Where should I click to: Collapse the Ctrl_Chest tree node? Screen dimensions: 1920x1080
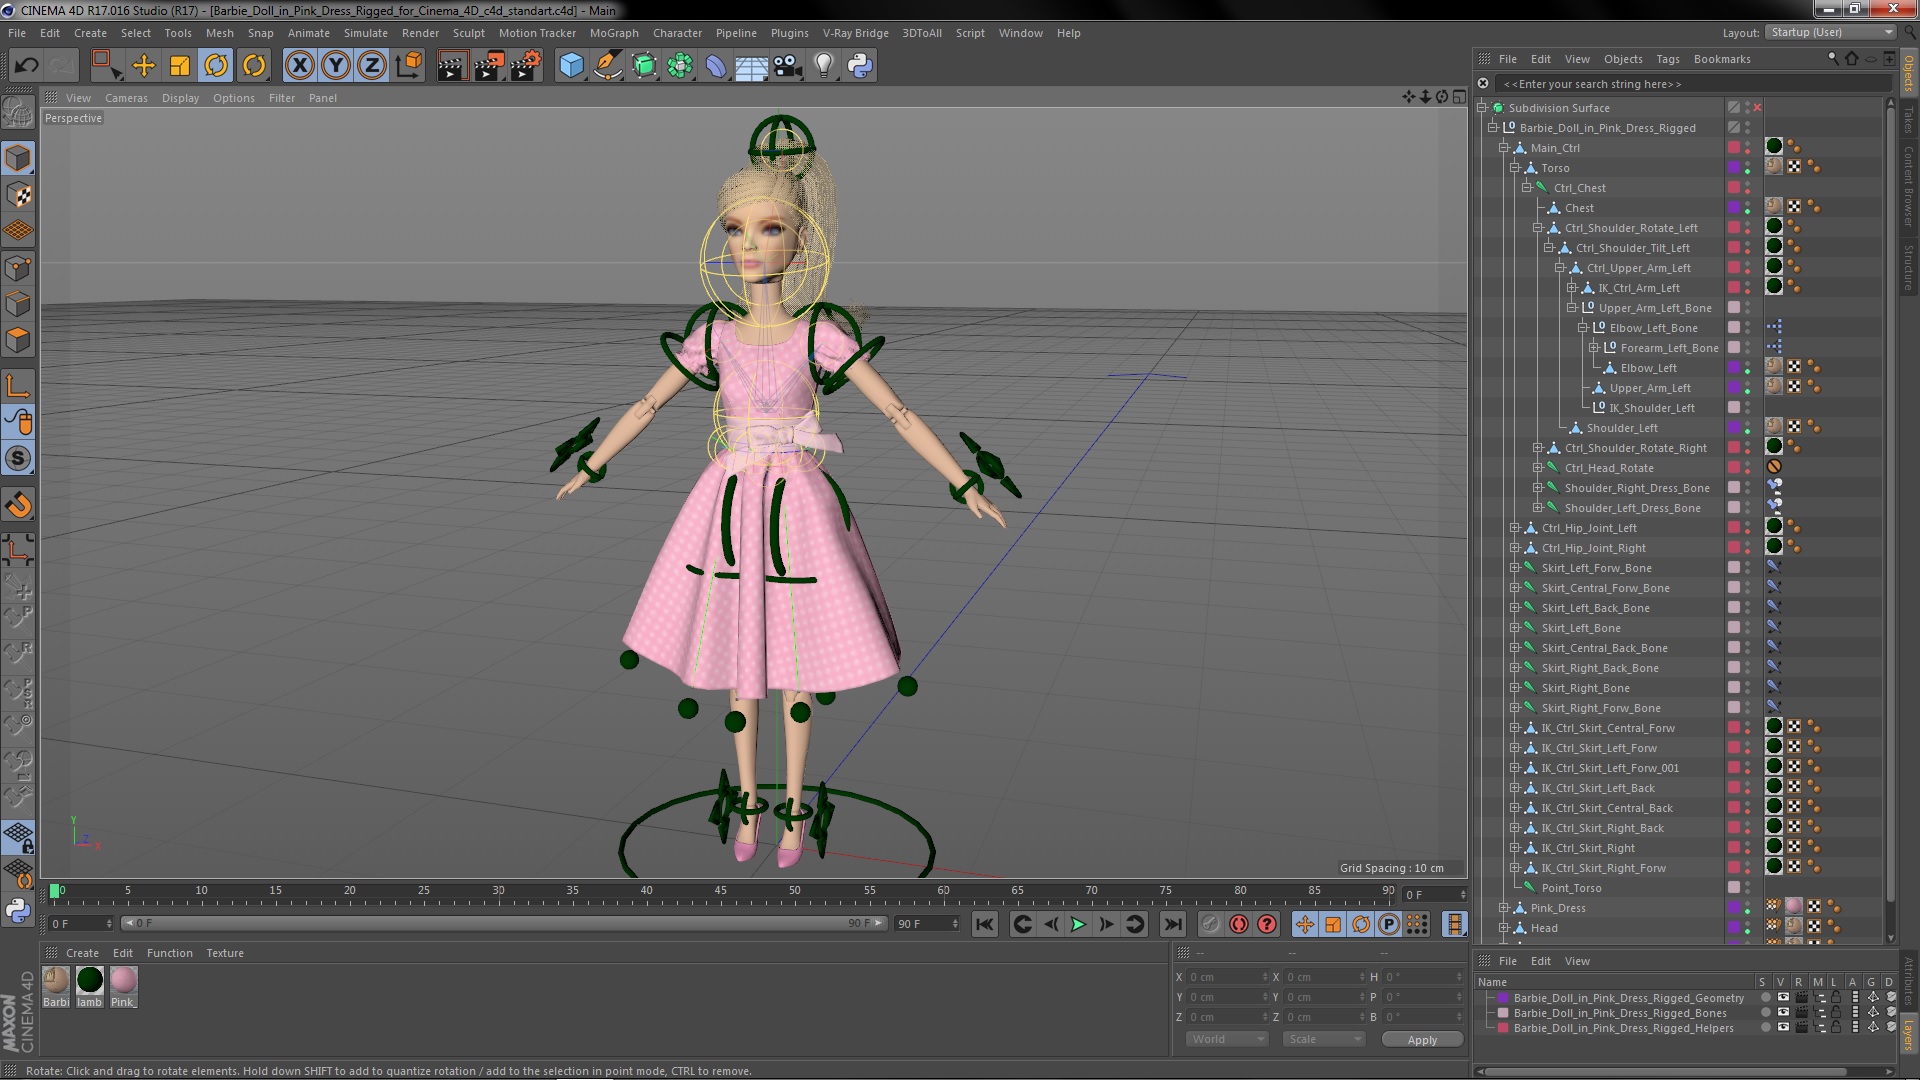pyautogui.click(x=1526, y=188)
